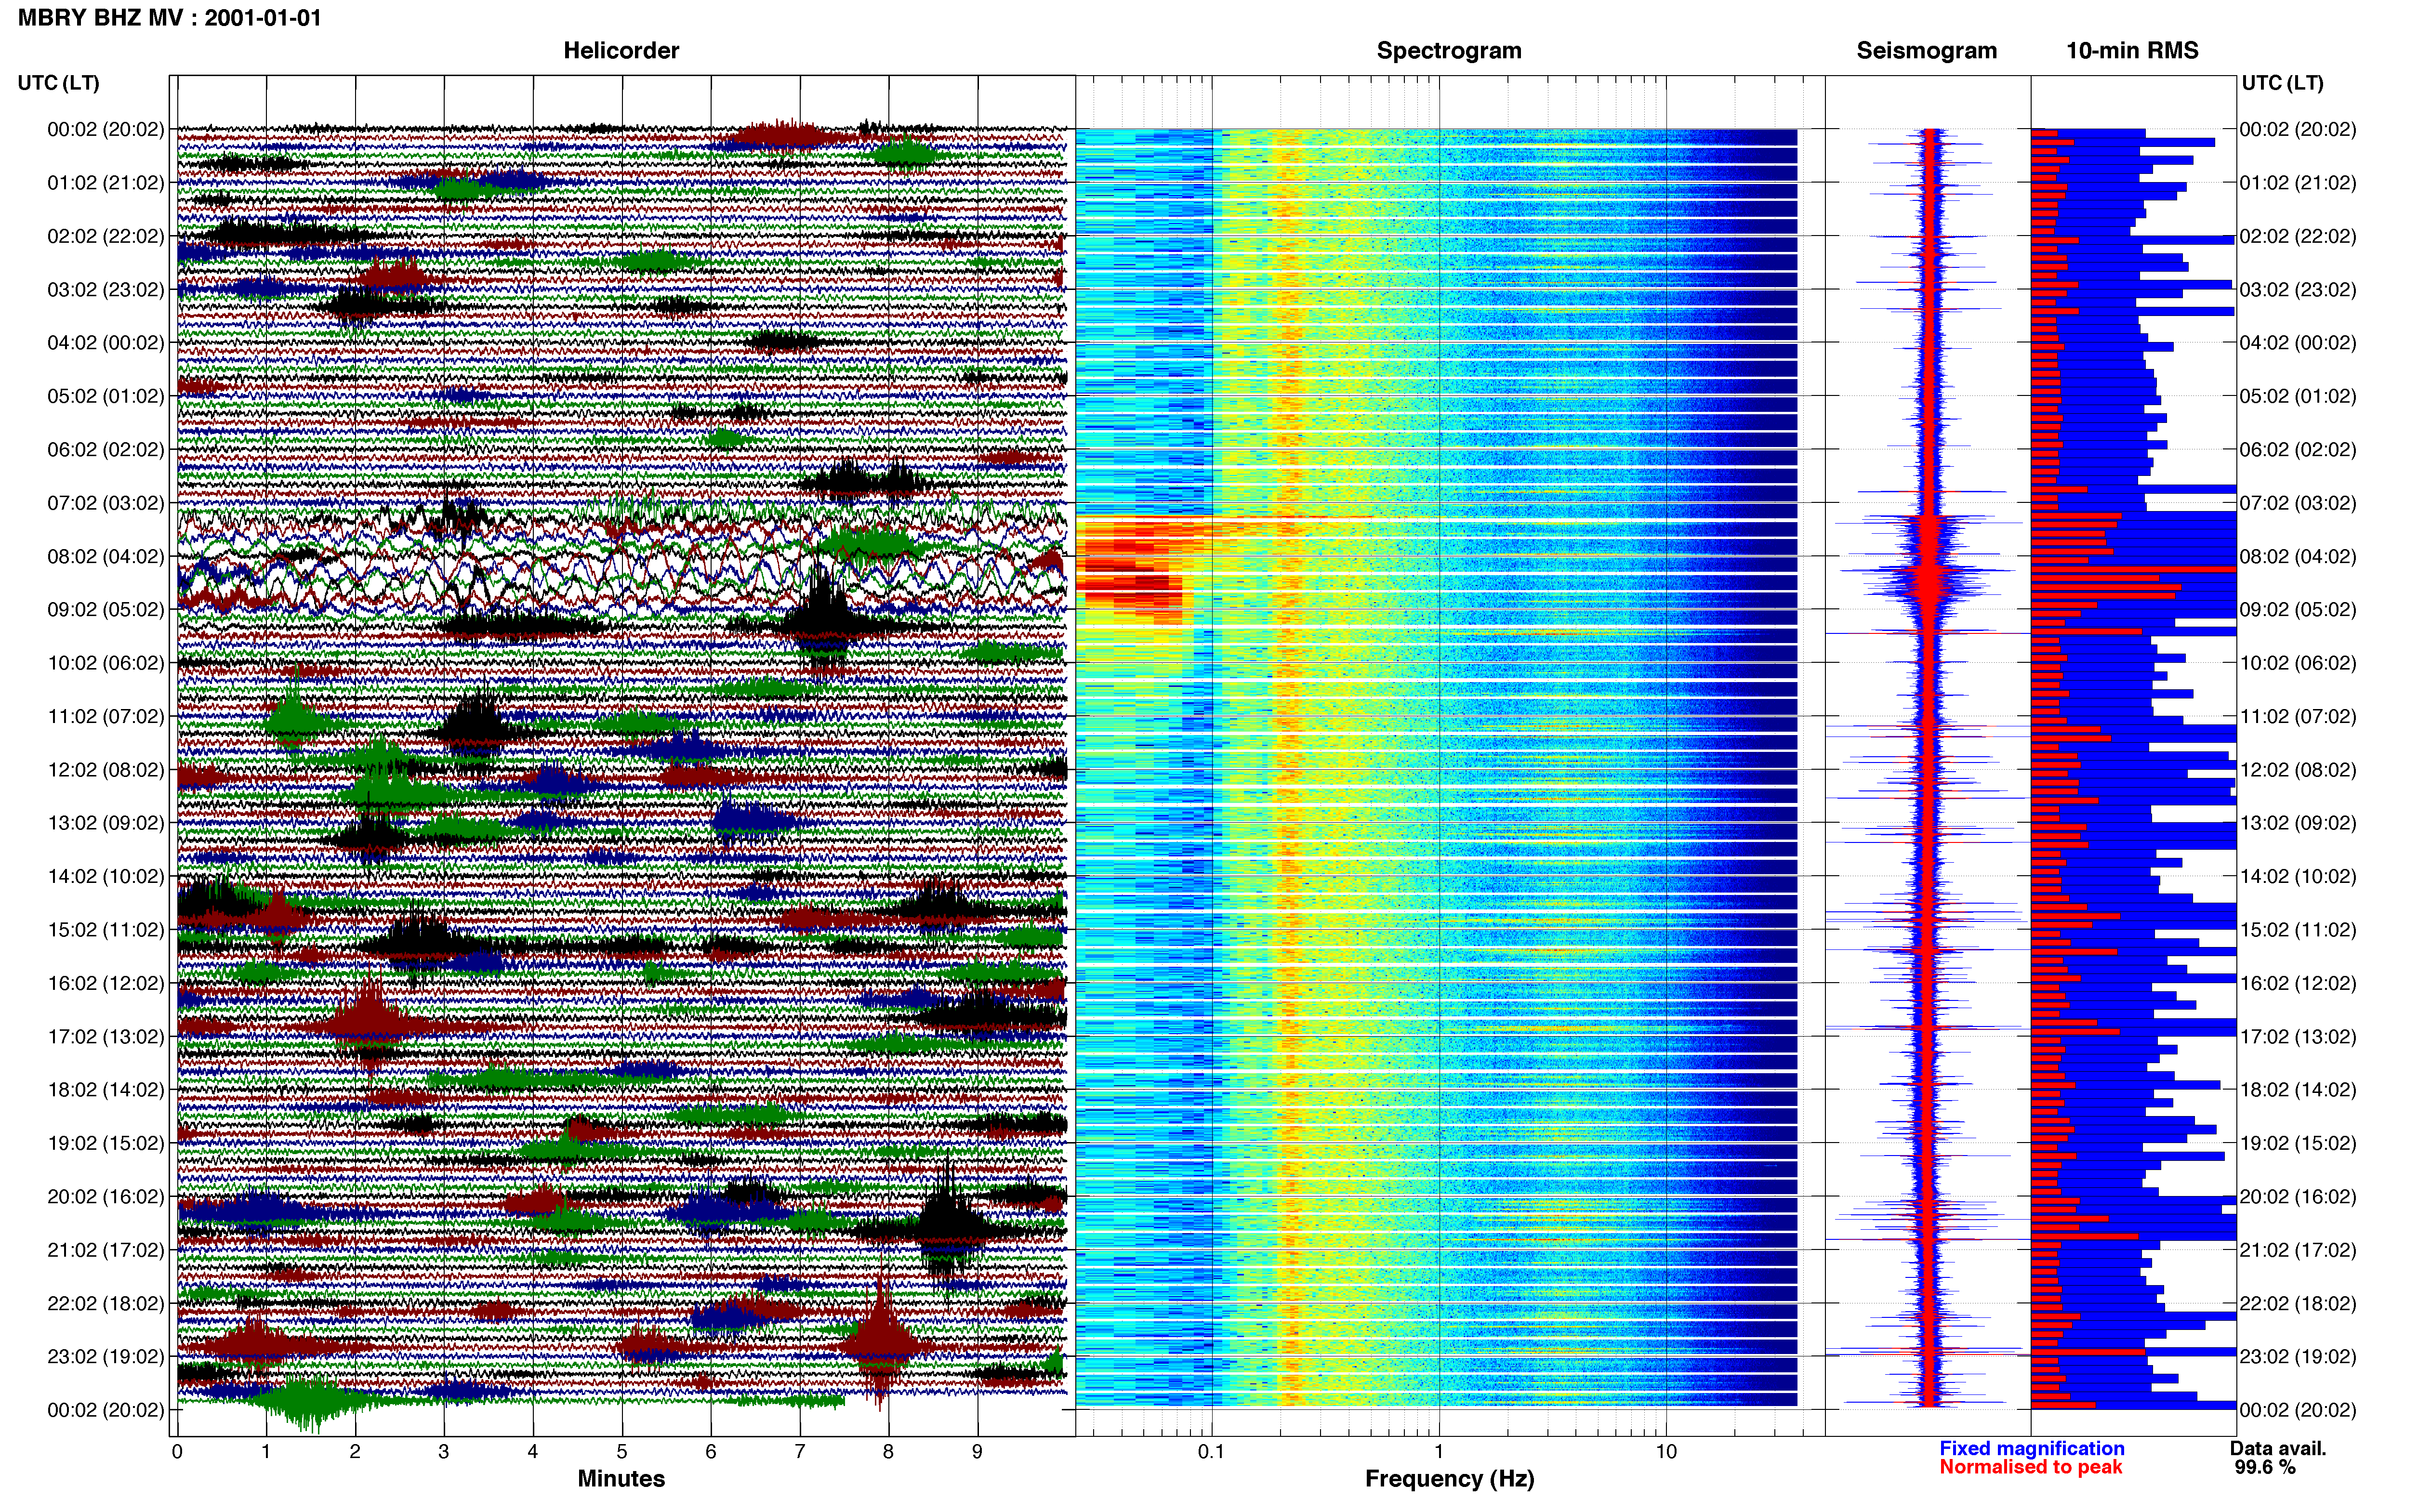Screen dimensions: 2418x1512
Task: Click the left 'UTC (LT)' axis label
Action: coord(59,83)
